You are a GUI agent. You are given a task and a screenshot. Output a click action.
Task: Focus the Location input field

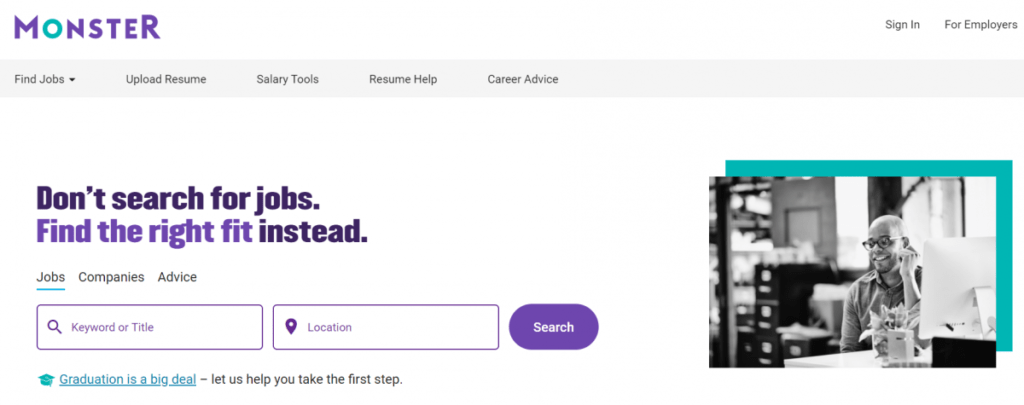tap(385, 327)
